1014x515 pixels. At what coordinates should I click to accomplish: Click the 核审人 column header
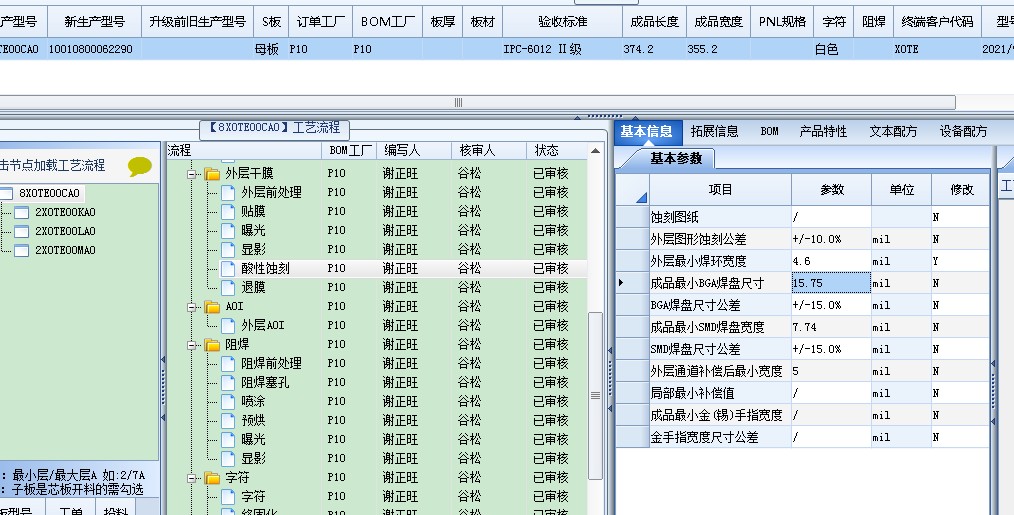click(489, 151)
